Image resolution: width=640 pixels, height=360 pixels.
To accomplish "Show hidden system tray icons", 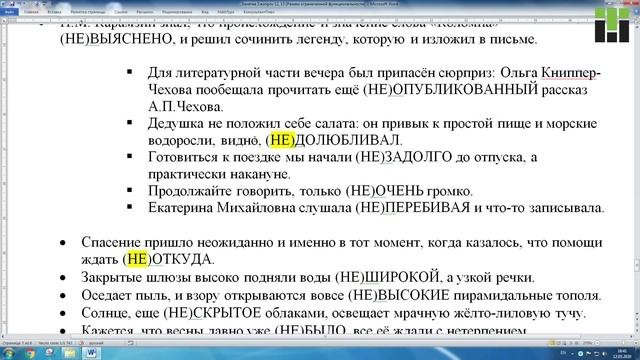I will pyautogui.click(x=572, y=354).
